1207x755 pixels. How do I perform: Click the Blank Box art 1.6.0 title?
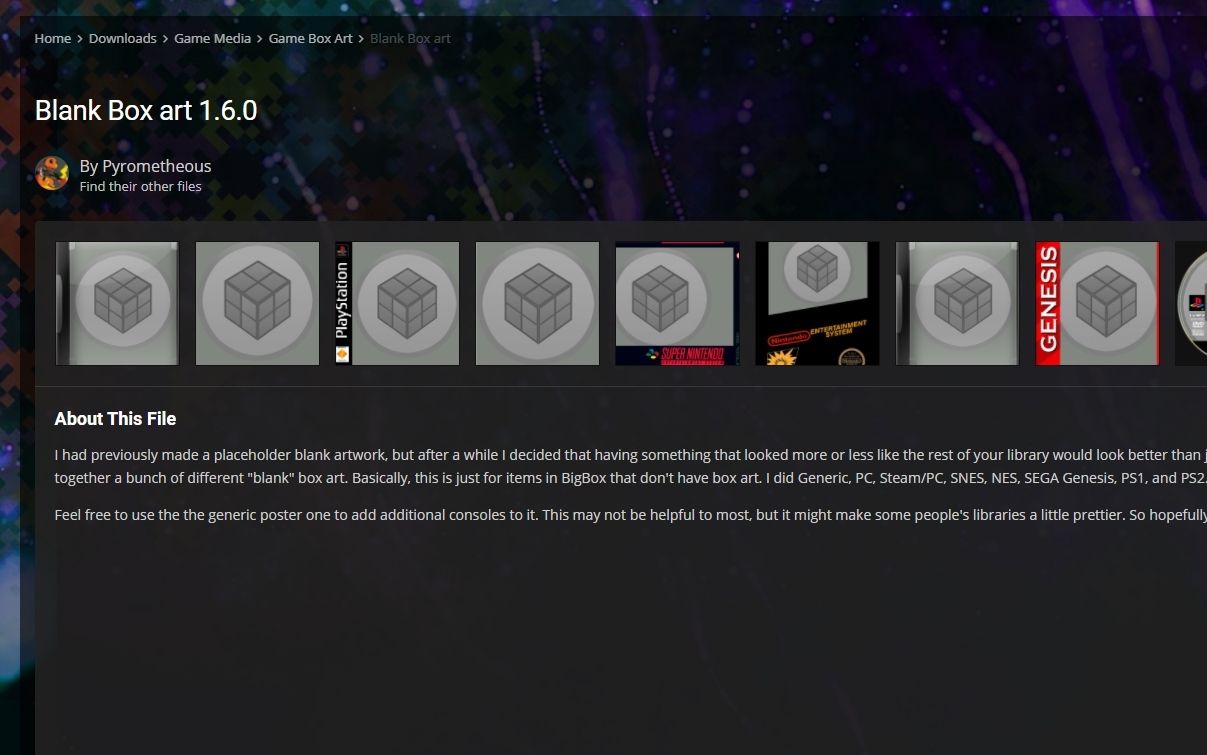[x=146, y=110]
